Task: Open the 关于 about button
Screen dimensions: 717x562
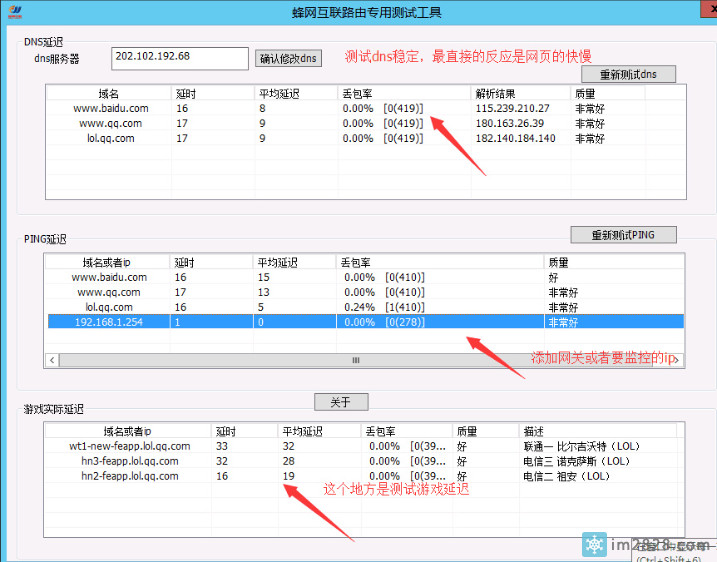Action: [341, 402]
